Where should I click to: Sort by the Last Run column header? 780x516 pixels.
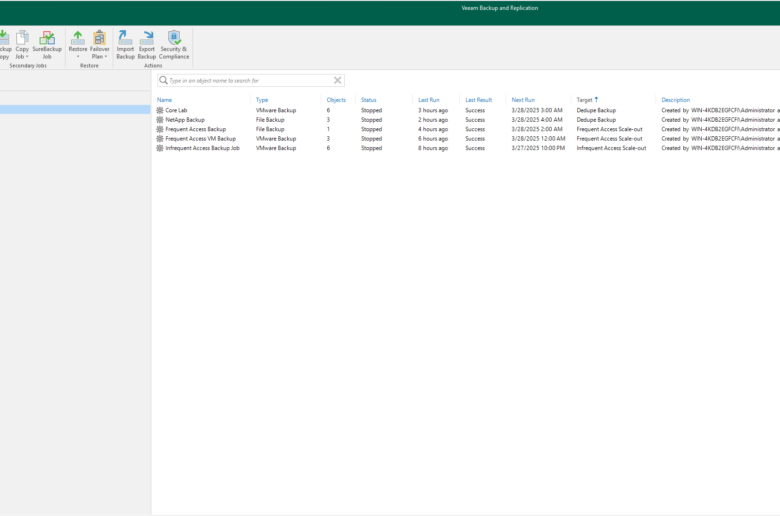[x=429, y=100]
